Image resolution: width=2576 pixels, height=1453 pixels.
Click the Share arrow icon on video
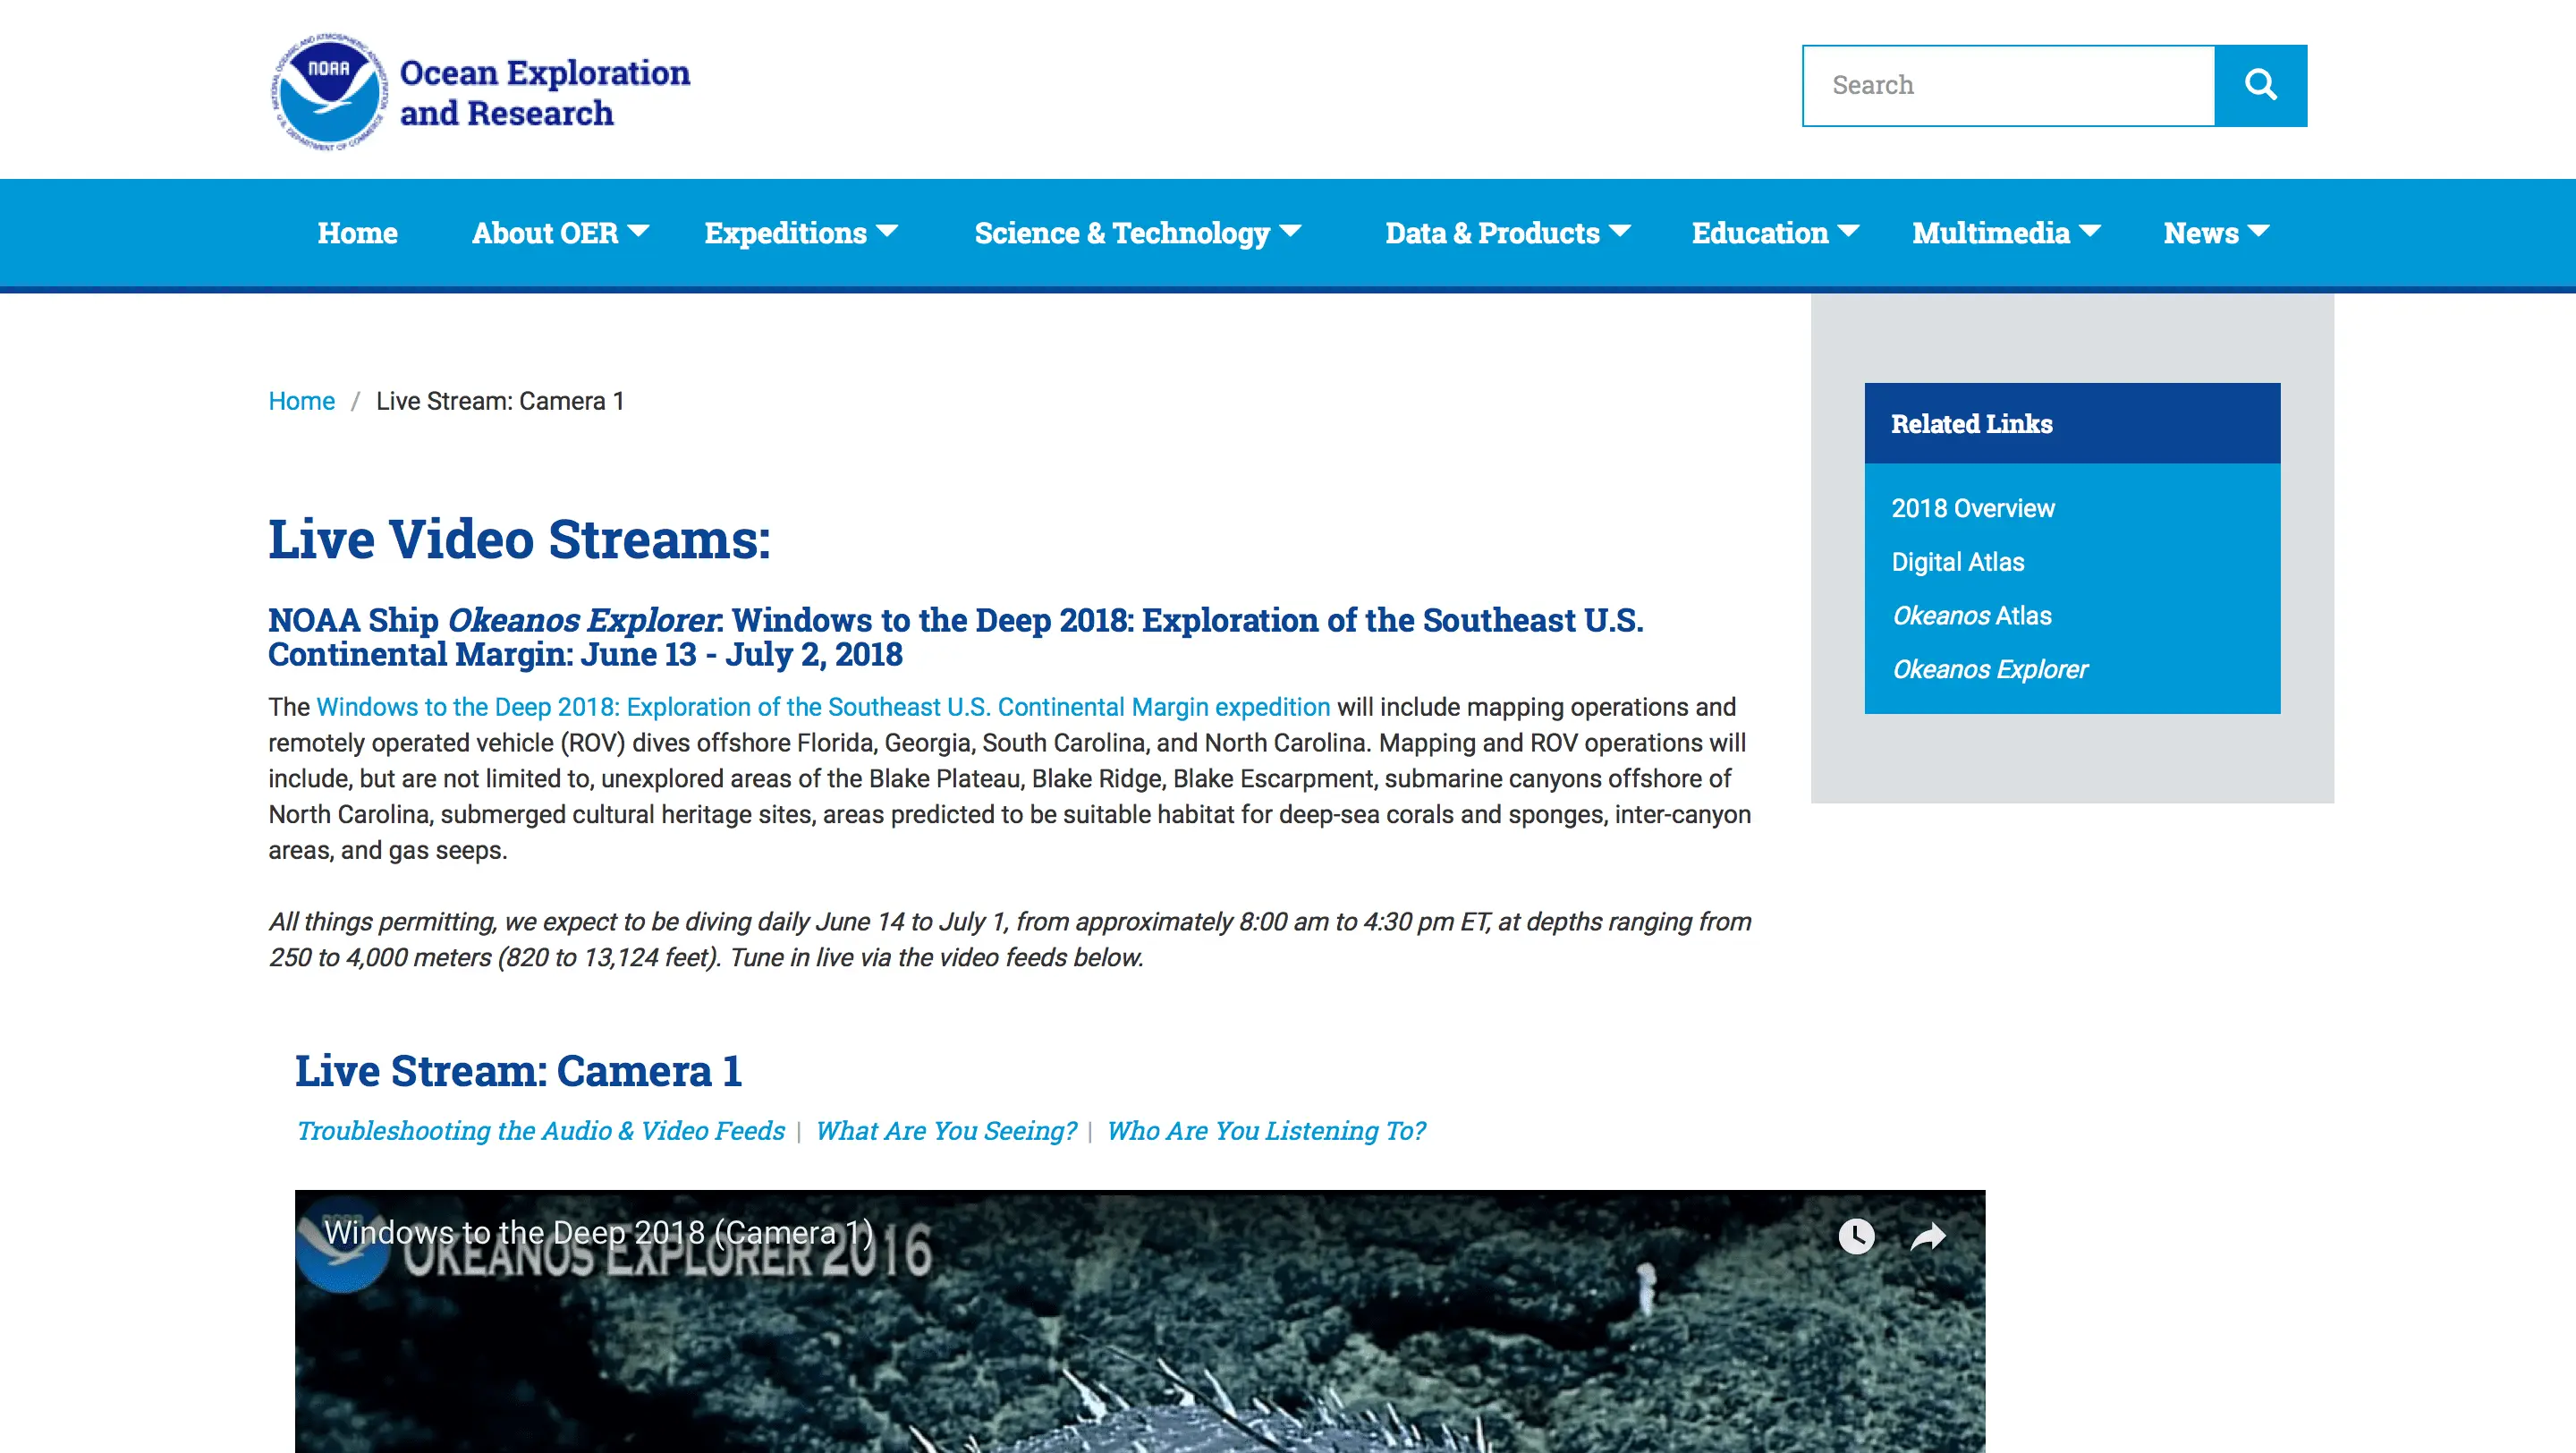pyautogui.click(x=1927, y=1236)
